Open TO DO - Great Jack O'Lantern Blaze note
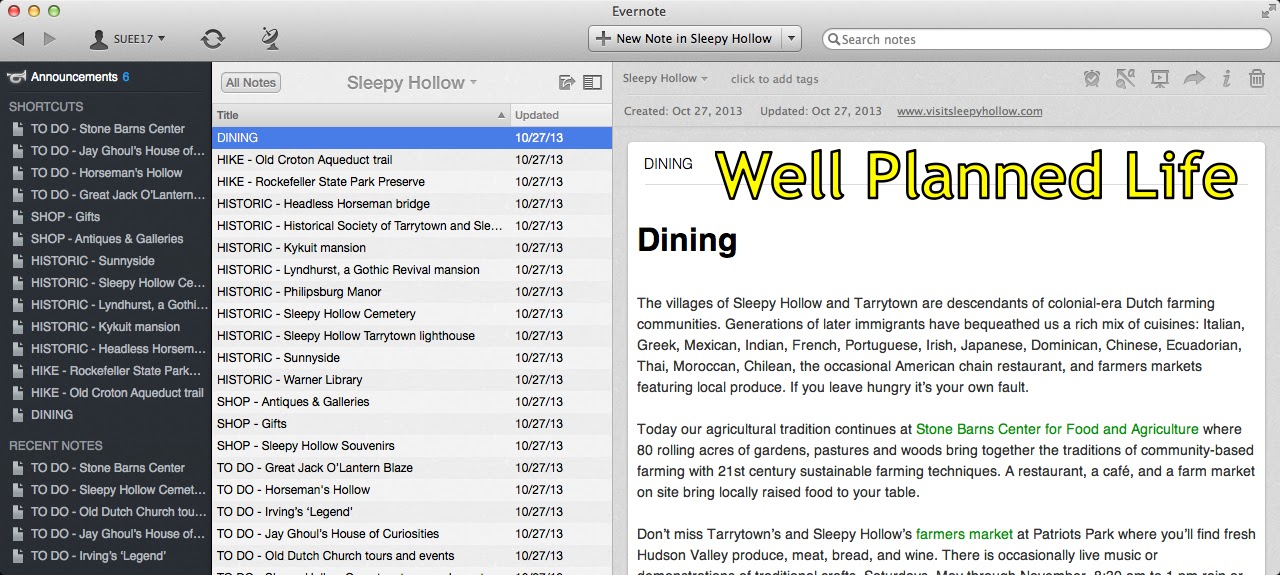The width and height of the screenshot is (1280, 575). click(412, 468)
